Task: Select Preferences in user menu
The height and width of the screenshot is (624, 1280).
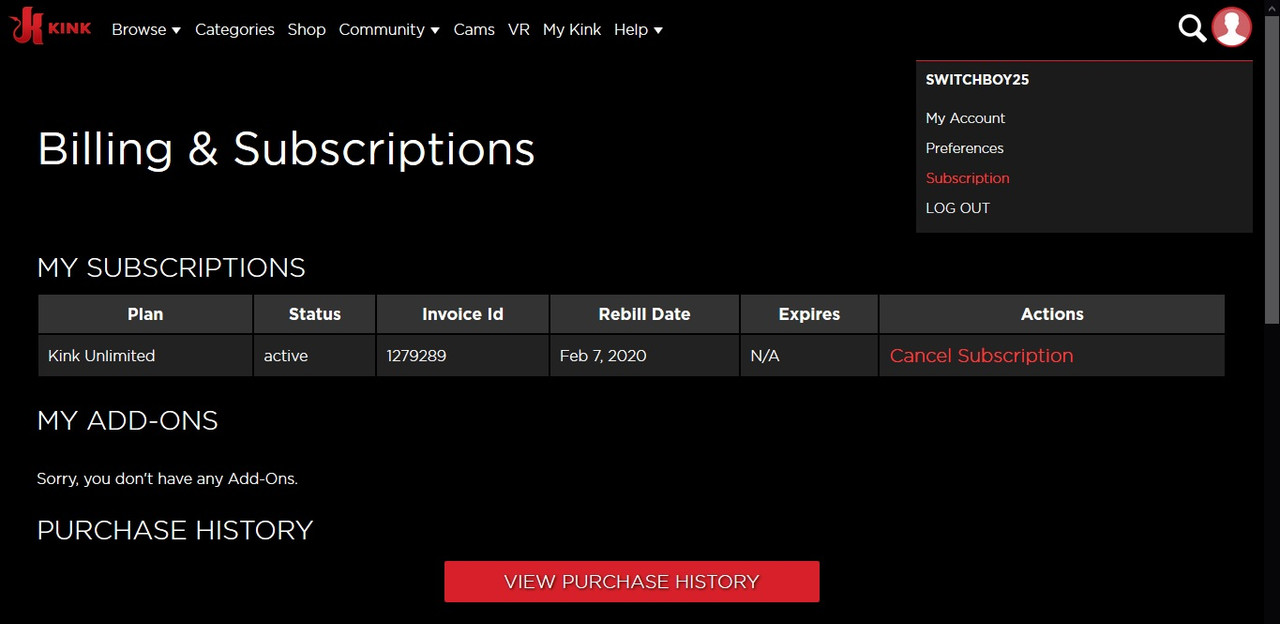Action: coord(964,148)
